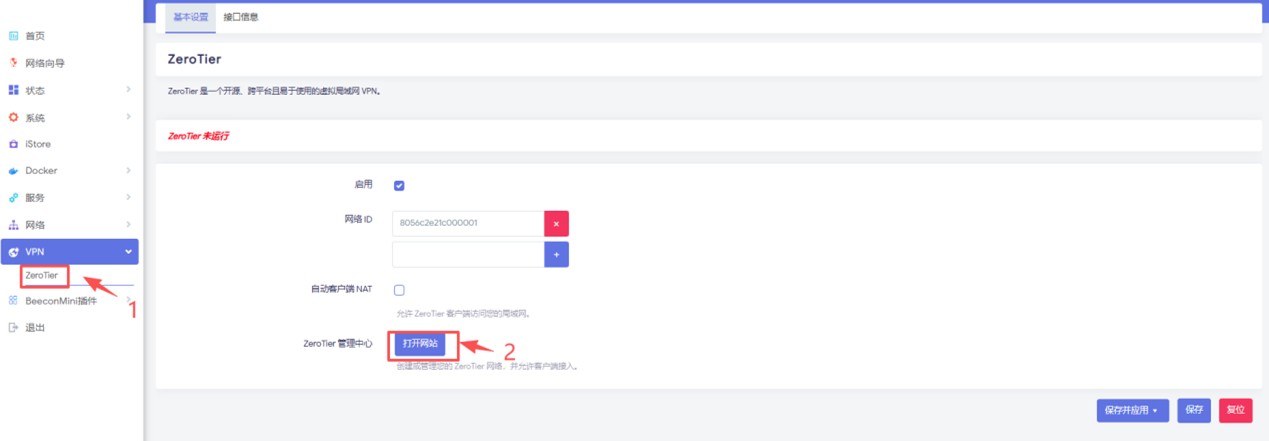Click the empty network ID input field
The height and width of the screenshot is (441, 1269).
pos(467,255)
